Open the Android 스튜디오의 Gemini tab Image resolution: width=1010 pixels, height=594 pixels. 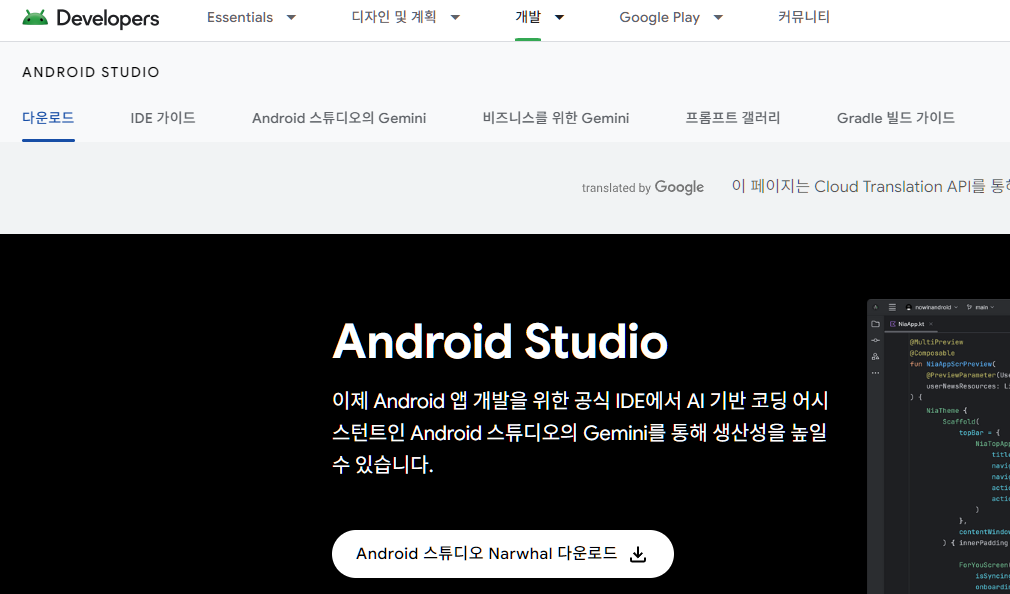[339, 118]
